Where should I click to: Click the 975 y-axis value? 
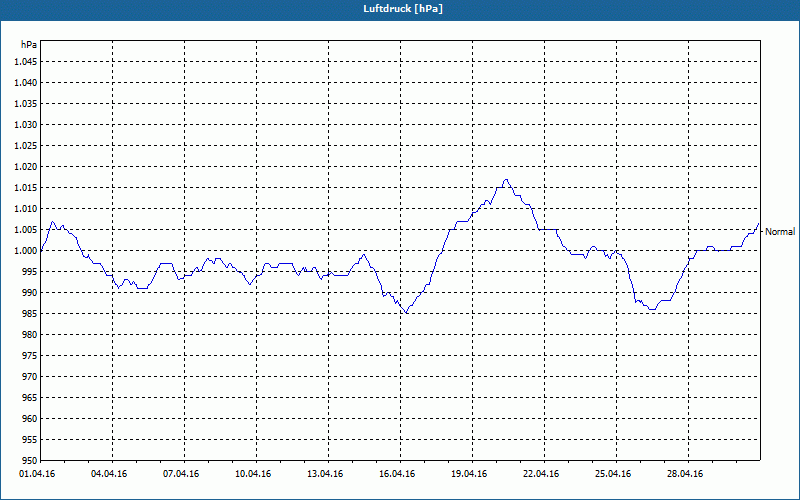[30, 356]
